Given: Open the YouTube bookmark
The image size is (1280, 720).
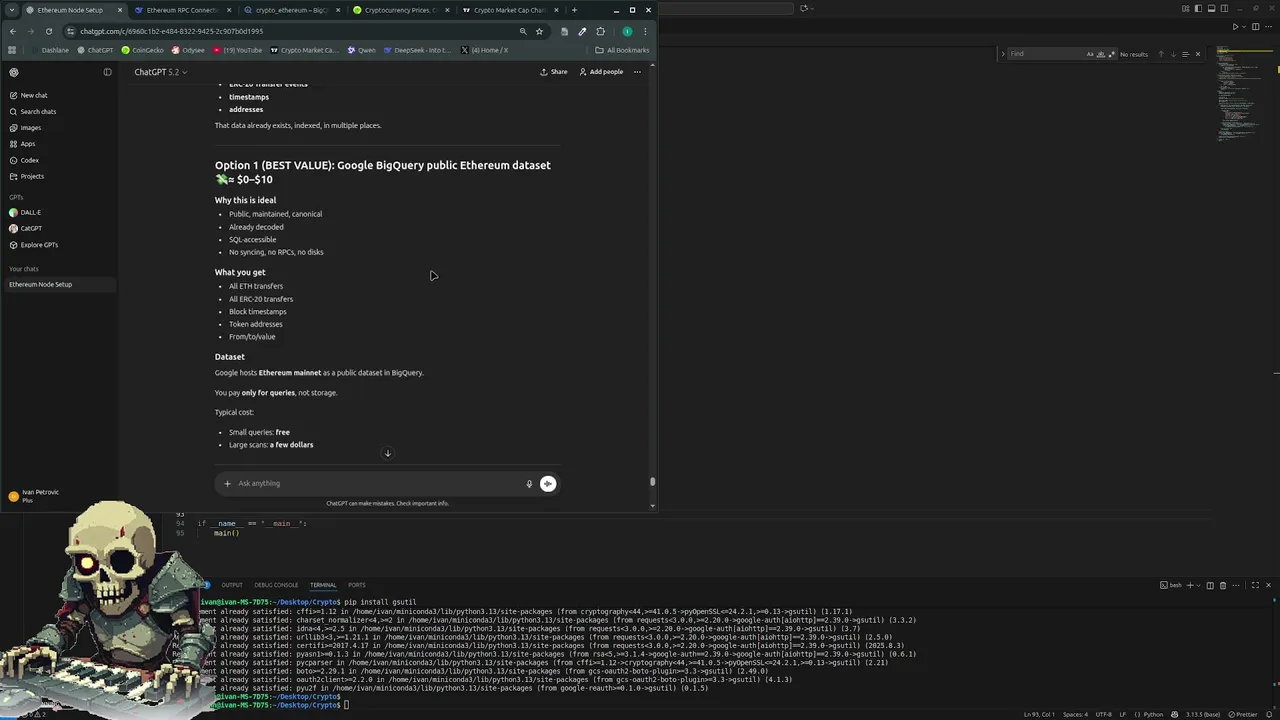Looking at the screenshot, I should (x=237, y=50).
